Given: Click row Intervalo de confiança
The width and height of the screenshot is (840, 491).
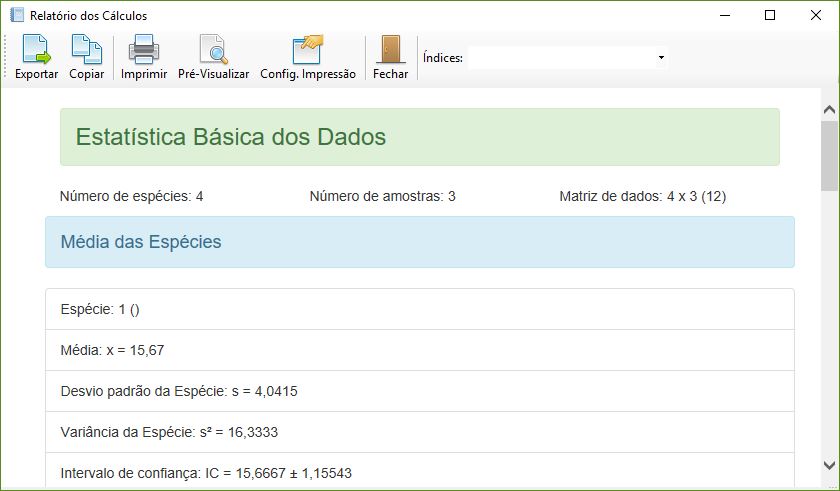Looking at the screenshot, I should pos(419,471).
